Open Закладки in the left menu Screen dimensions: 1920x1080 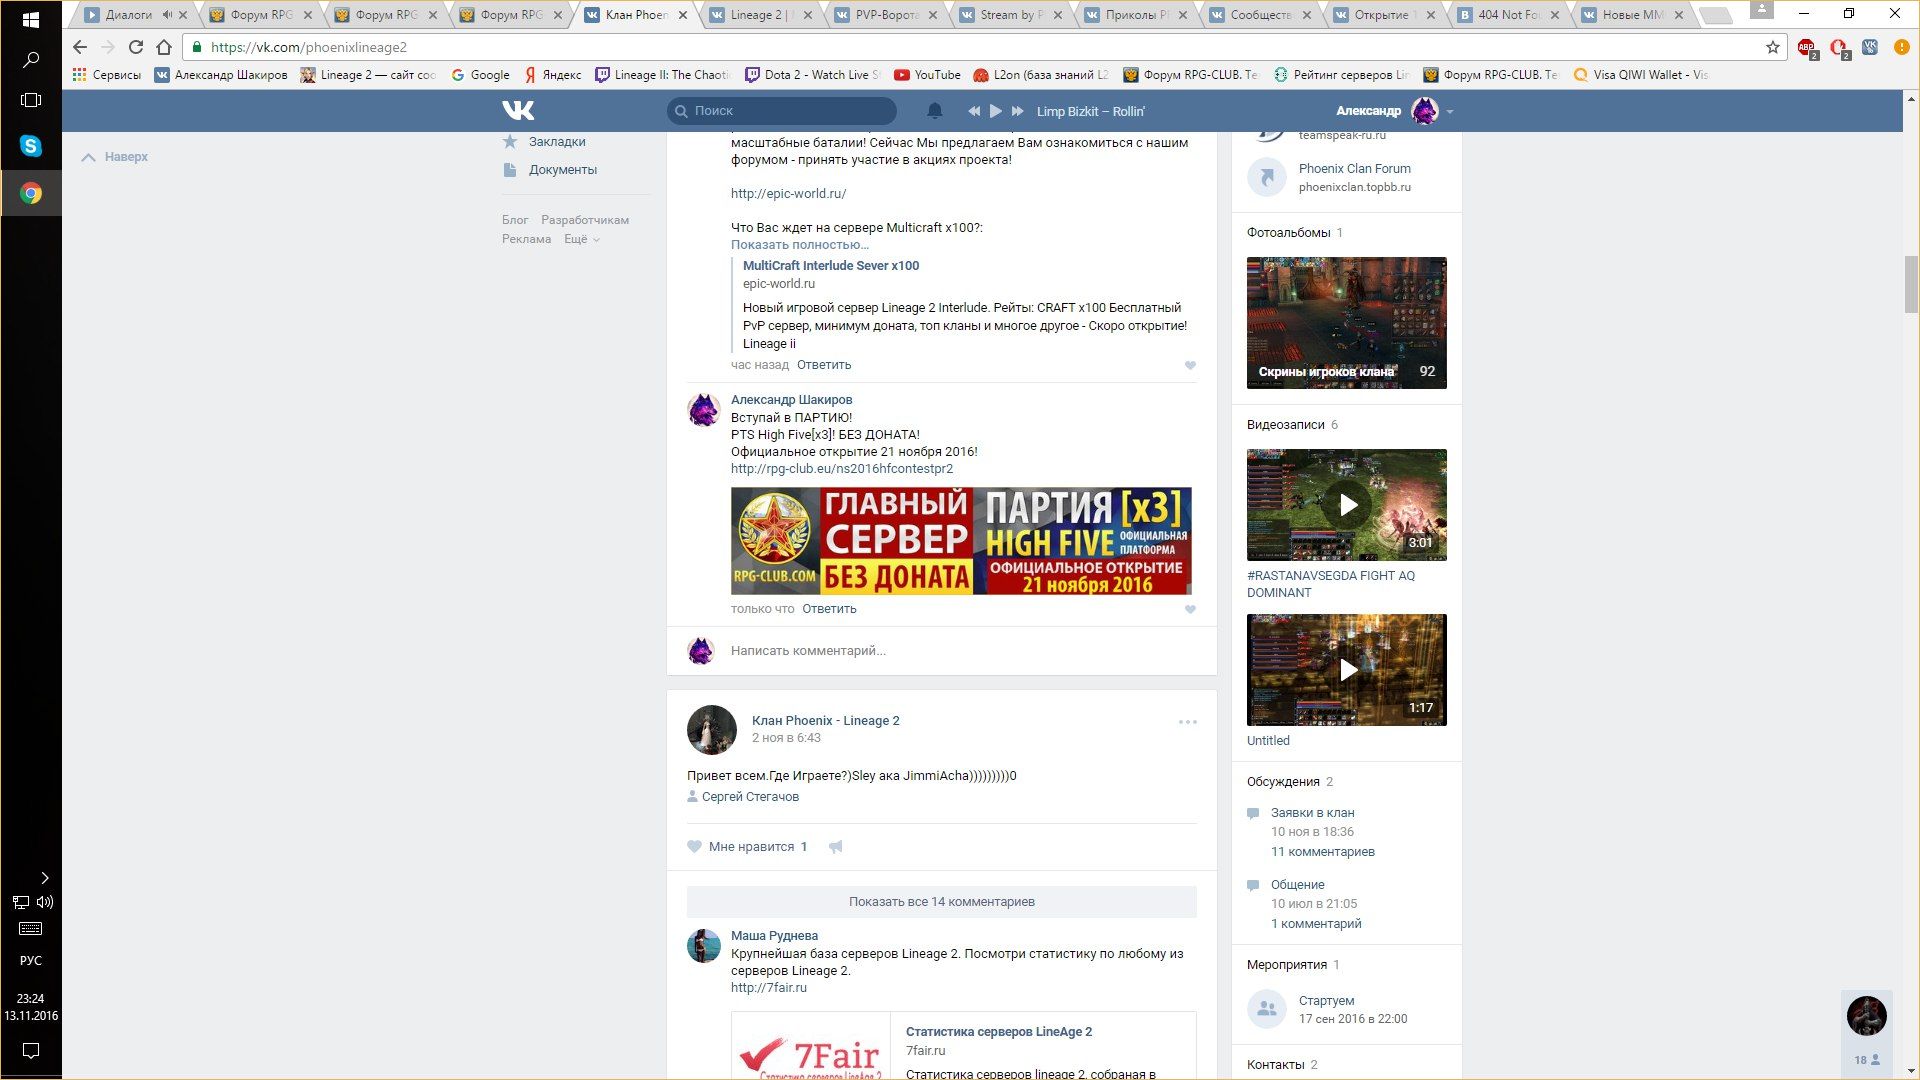click(x=557, y=142)
